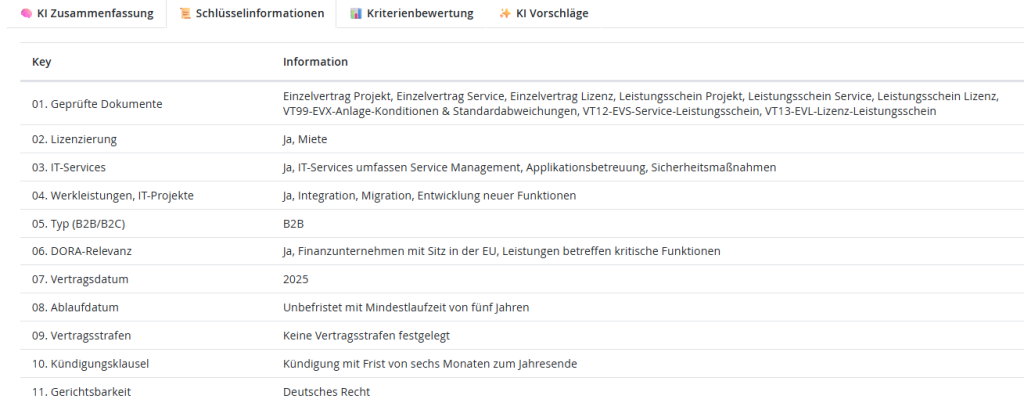Click the scroll icon beside Schlüsselinformationen

point(185,14)
